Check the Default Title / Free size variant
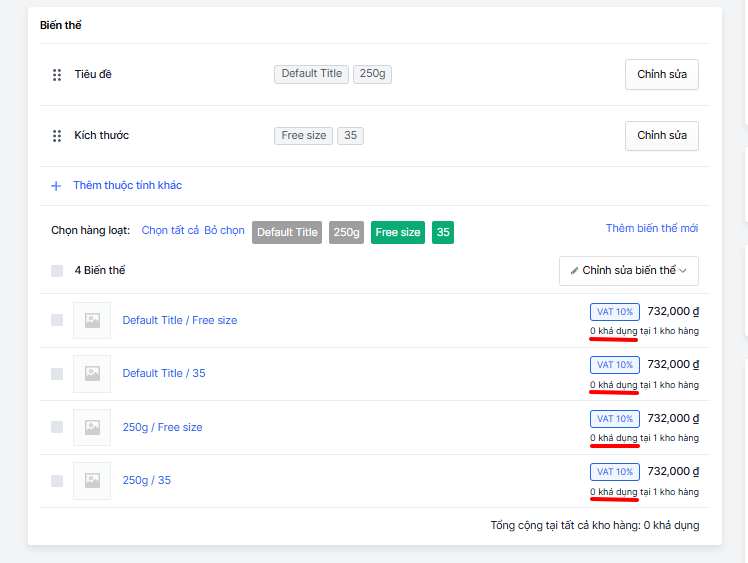Viewport: 748px width, 563px height. (57, 320)
